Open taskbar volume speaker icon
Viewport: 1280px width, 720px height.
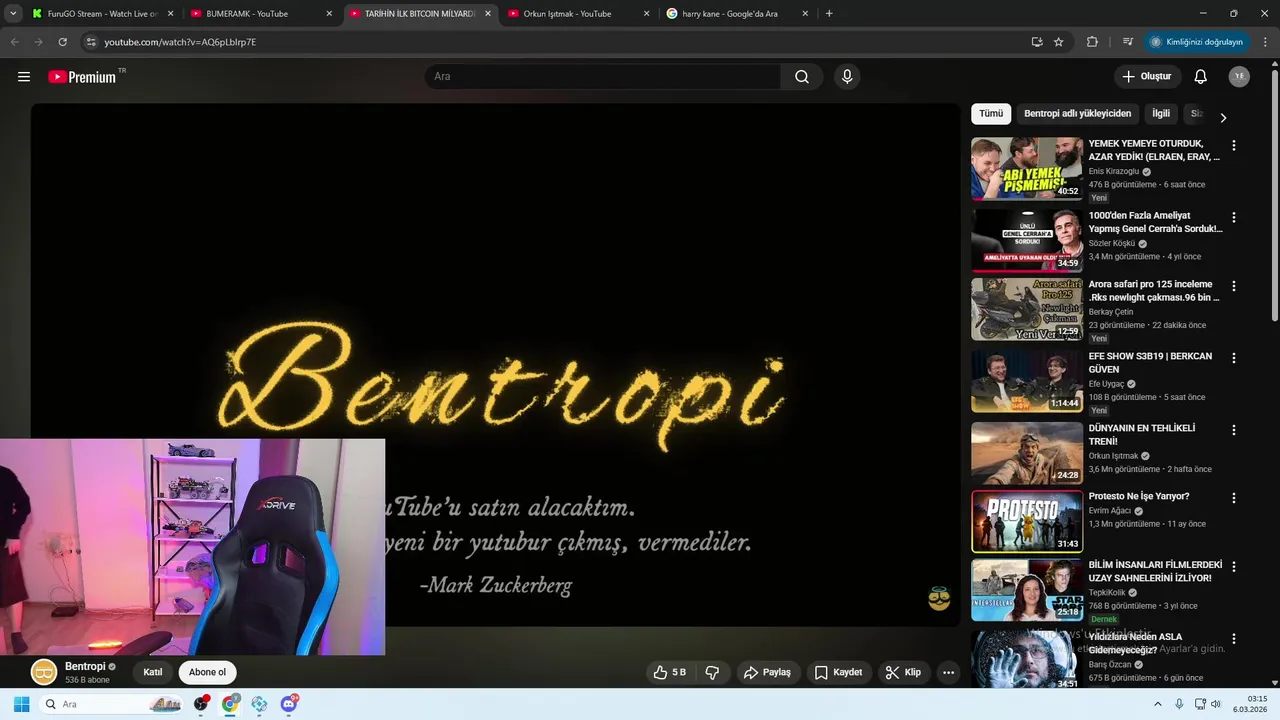point(1215,704)
